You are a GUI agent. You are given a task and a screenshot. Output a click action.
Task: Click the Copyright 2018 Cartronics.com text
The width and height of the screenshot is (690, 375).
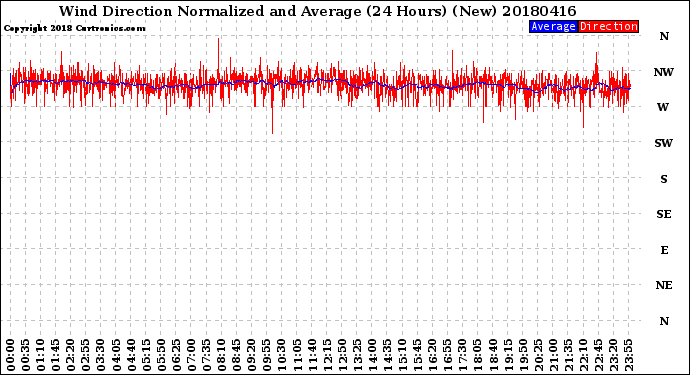(74, 28)
